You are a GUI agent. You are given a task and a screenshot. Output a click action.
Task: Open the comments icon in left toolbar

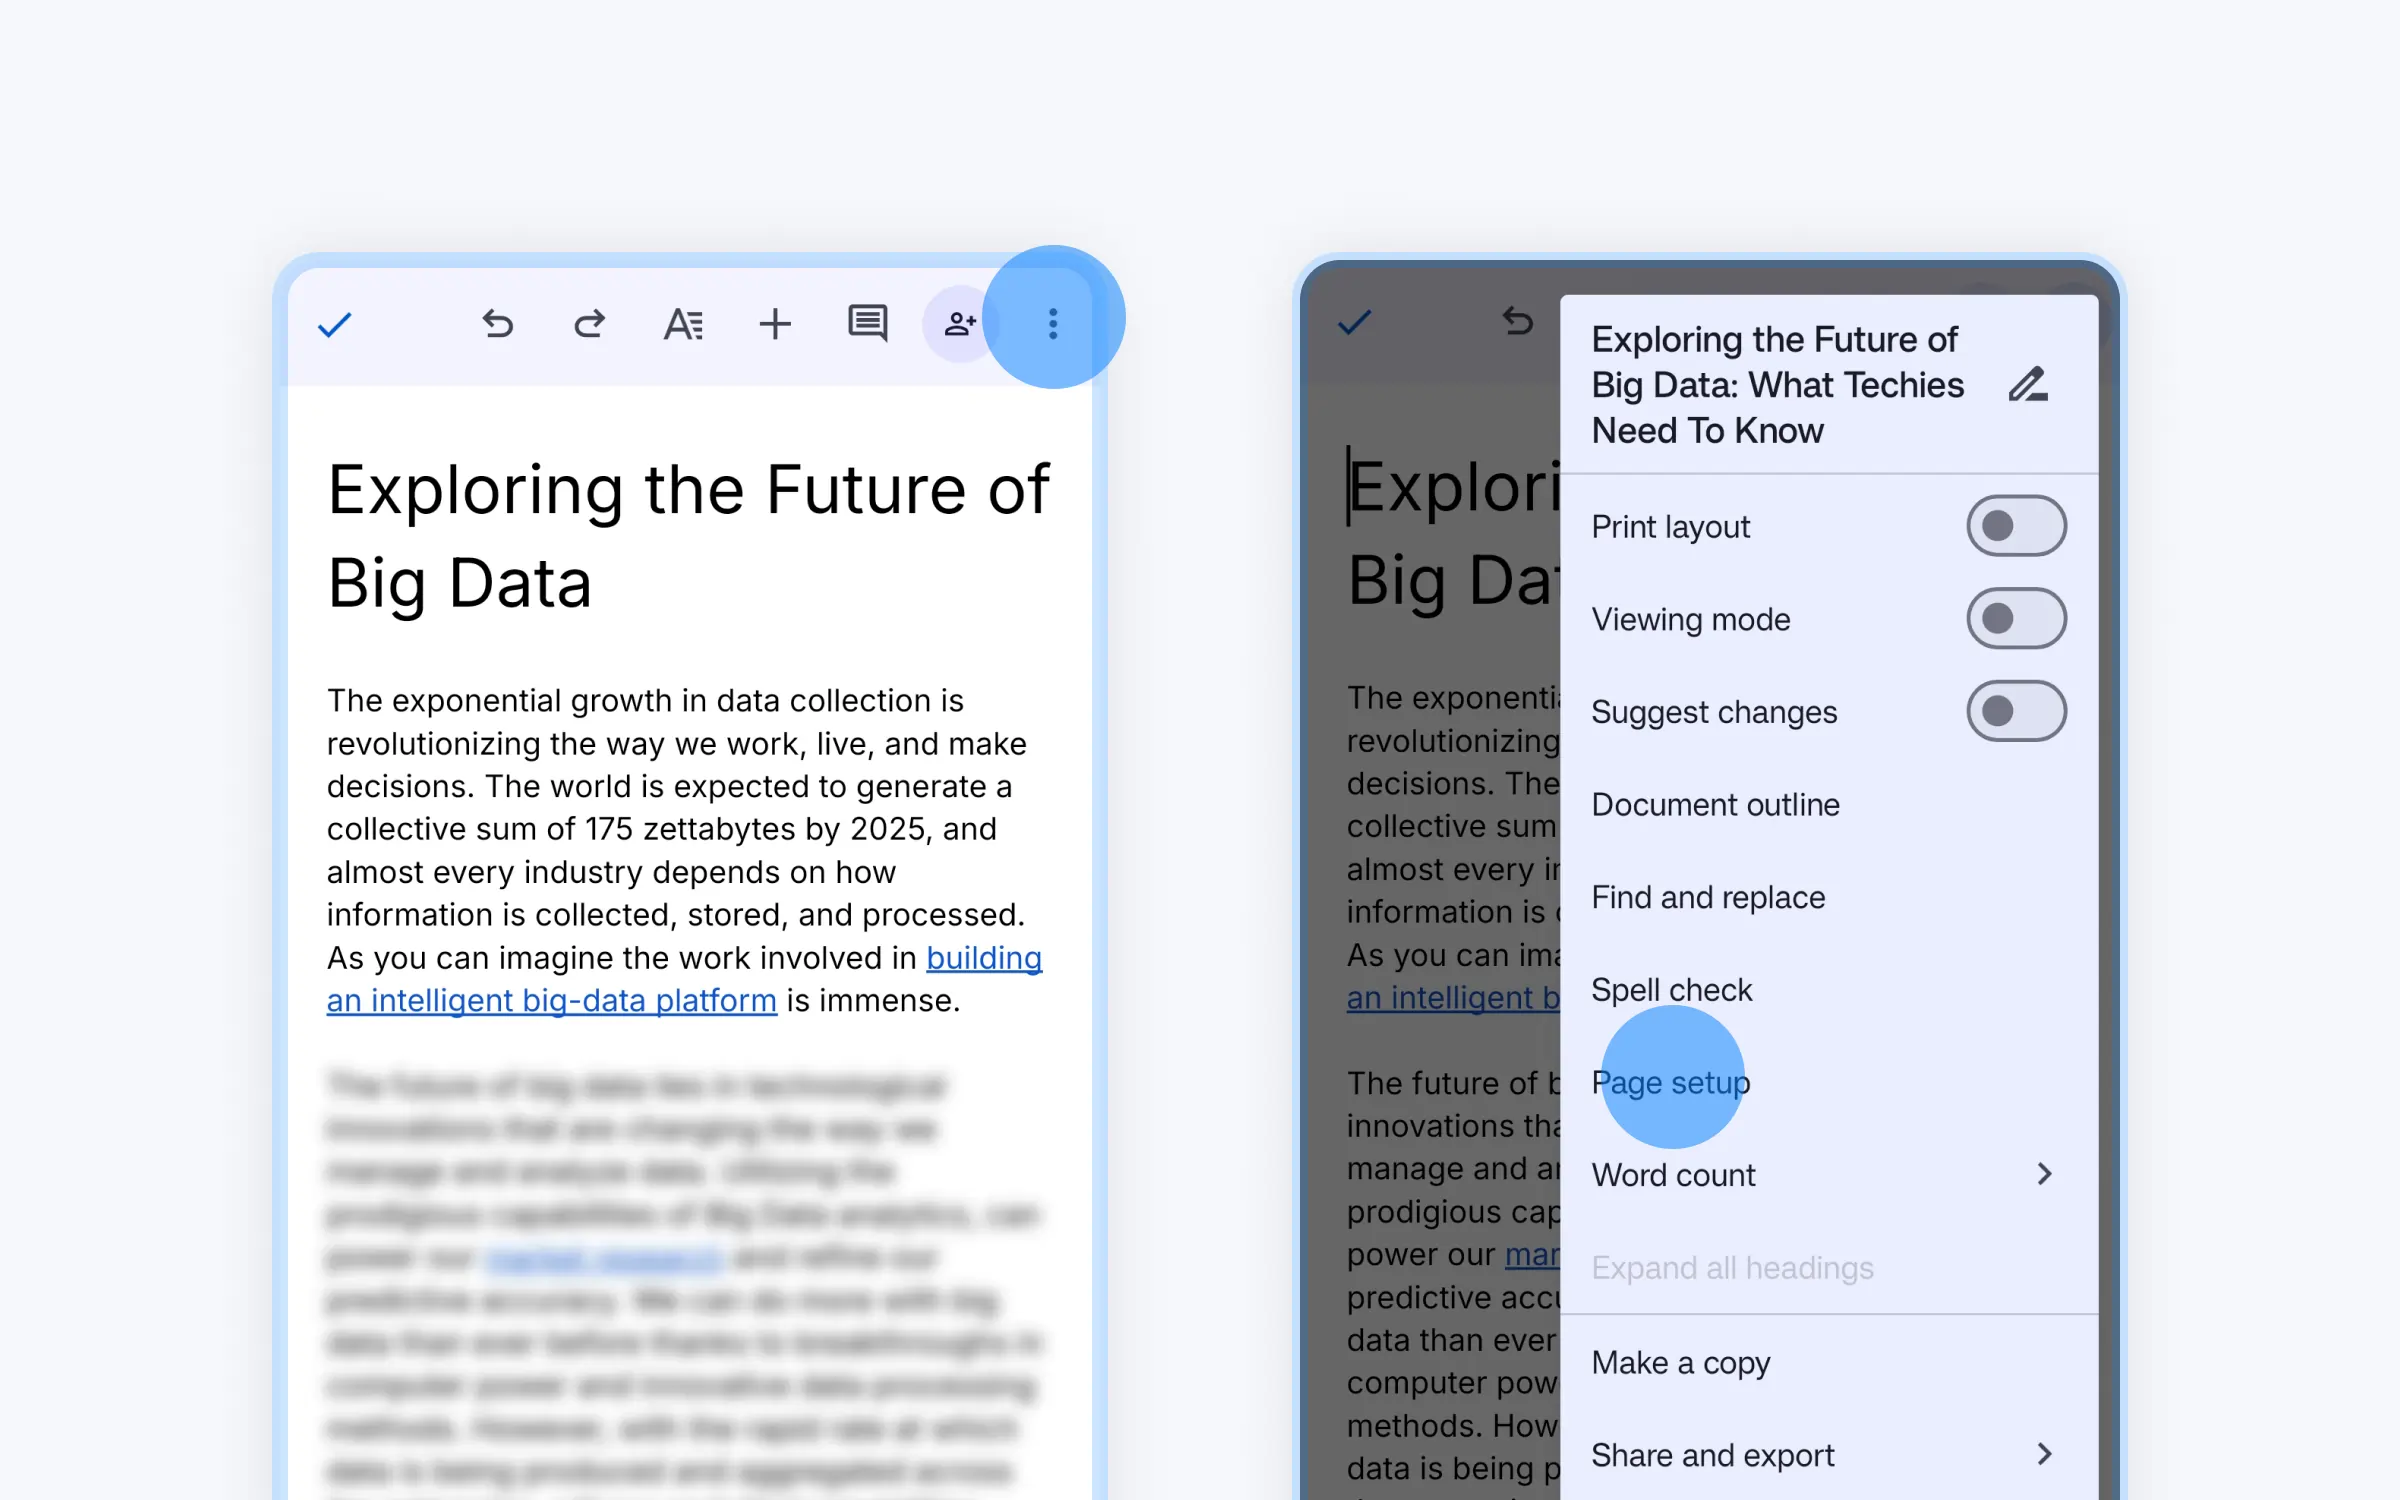tap(867, 324)
